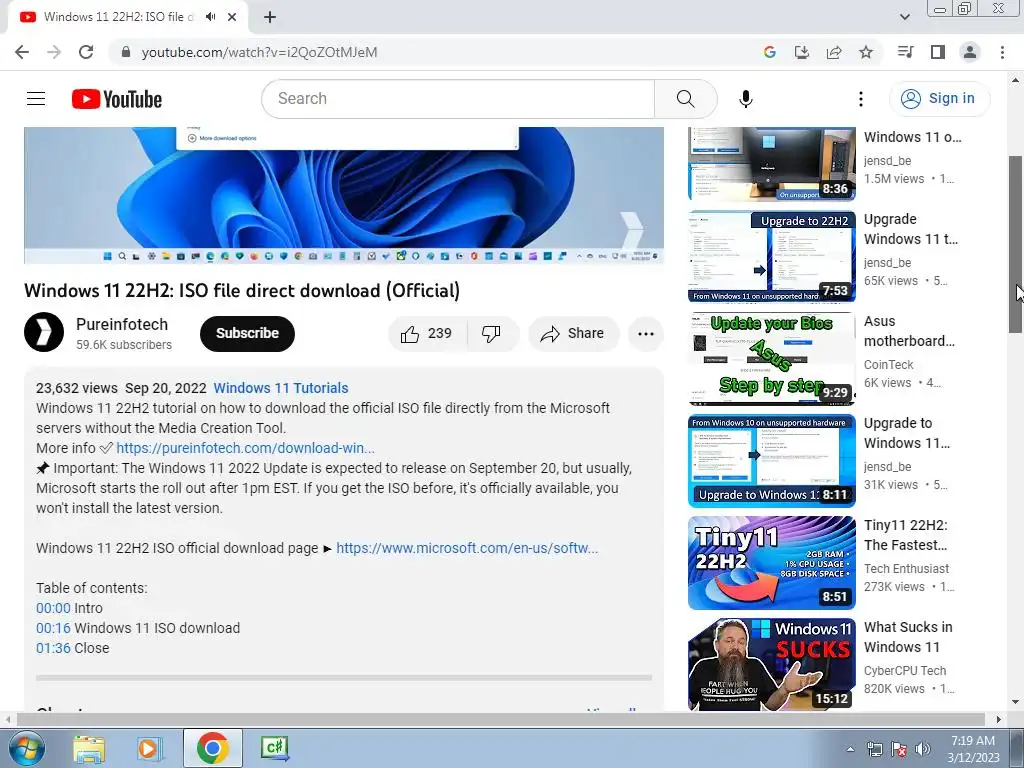The width and height of the screenshot is (1024, 768).
Task: Launch Windows Media Player from the taskbar
Action: (x=149, y=748)
